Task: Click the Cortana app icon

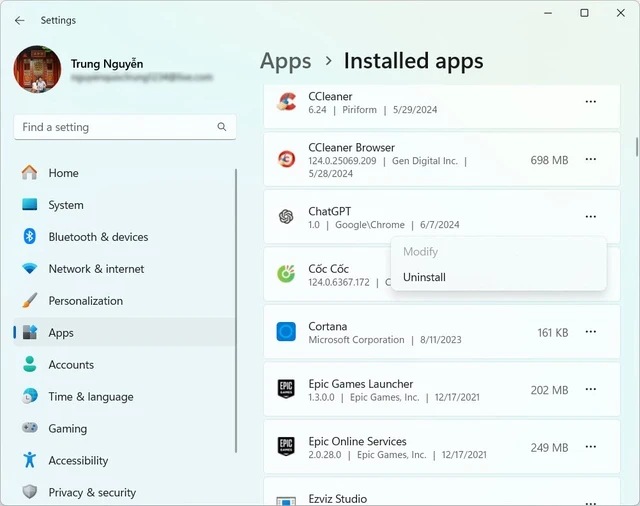Action: coord(286,332)
